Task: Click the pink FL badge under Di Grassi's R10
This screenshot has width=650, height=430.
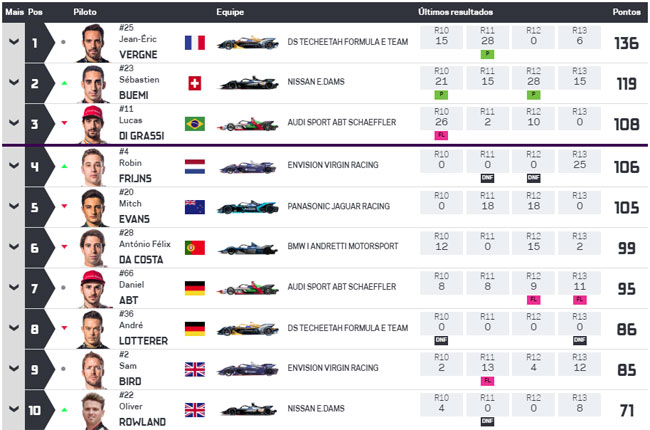Action: [x=441, y=135]
